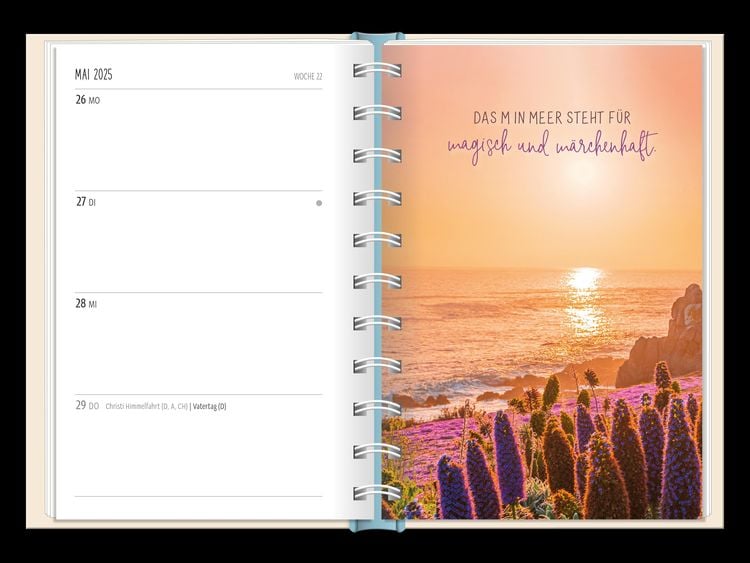Select the 26 MO day label
The image size is (750, 563).
tap(88, 100)
